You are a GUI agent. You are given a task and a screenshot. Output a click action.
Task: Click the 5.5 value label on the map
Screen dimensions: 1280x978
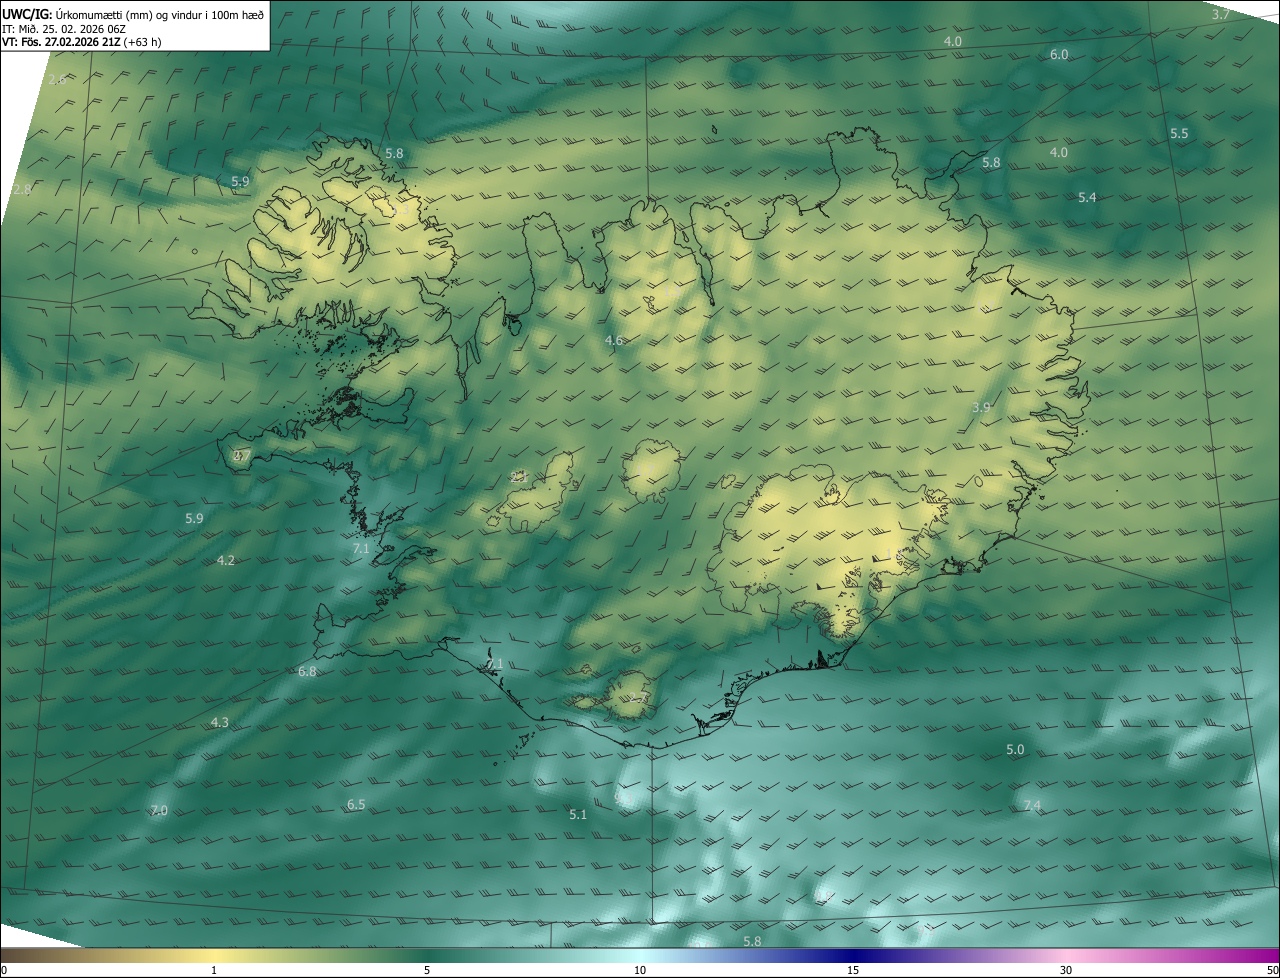pyautogui.click(x=1179, y=133)
